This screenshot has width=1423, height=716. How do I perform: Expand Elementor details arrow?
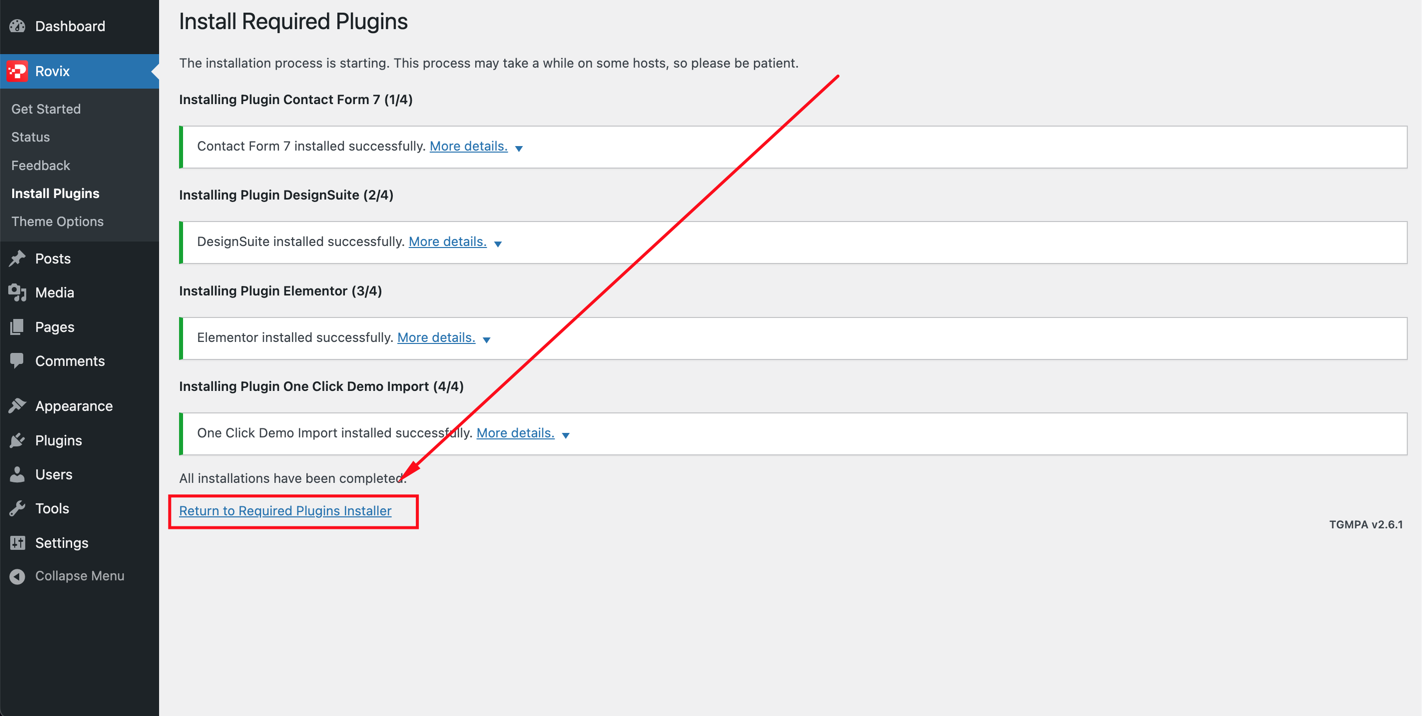[487, 340]
